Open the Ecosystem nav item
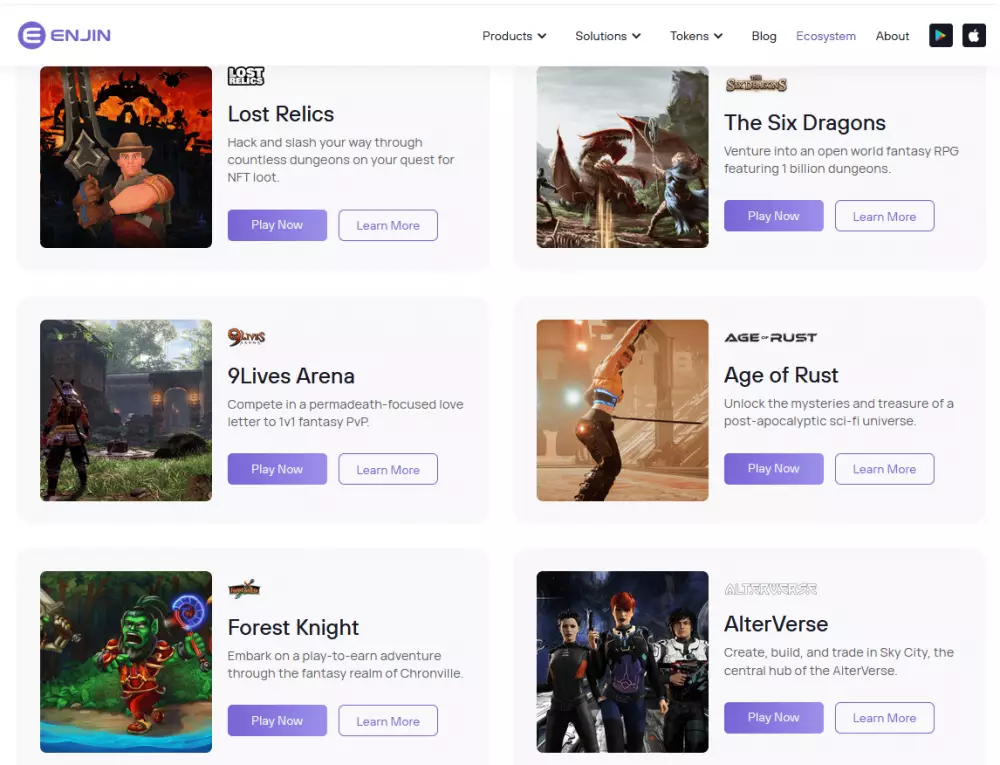The image size is (1000, 765). 825,36
